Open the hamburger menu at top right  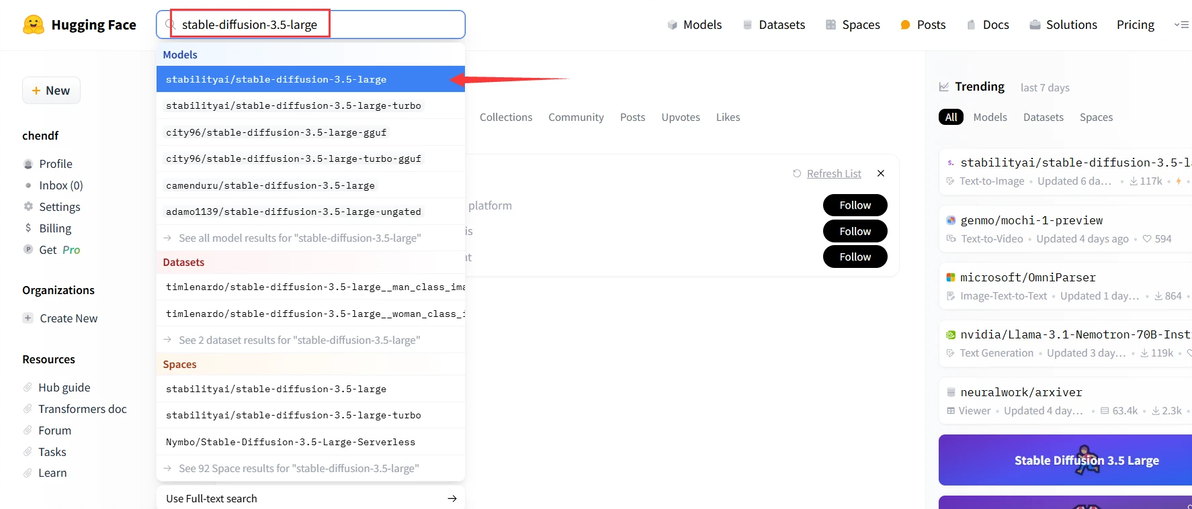click(1180, 25)
